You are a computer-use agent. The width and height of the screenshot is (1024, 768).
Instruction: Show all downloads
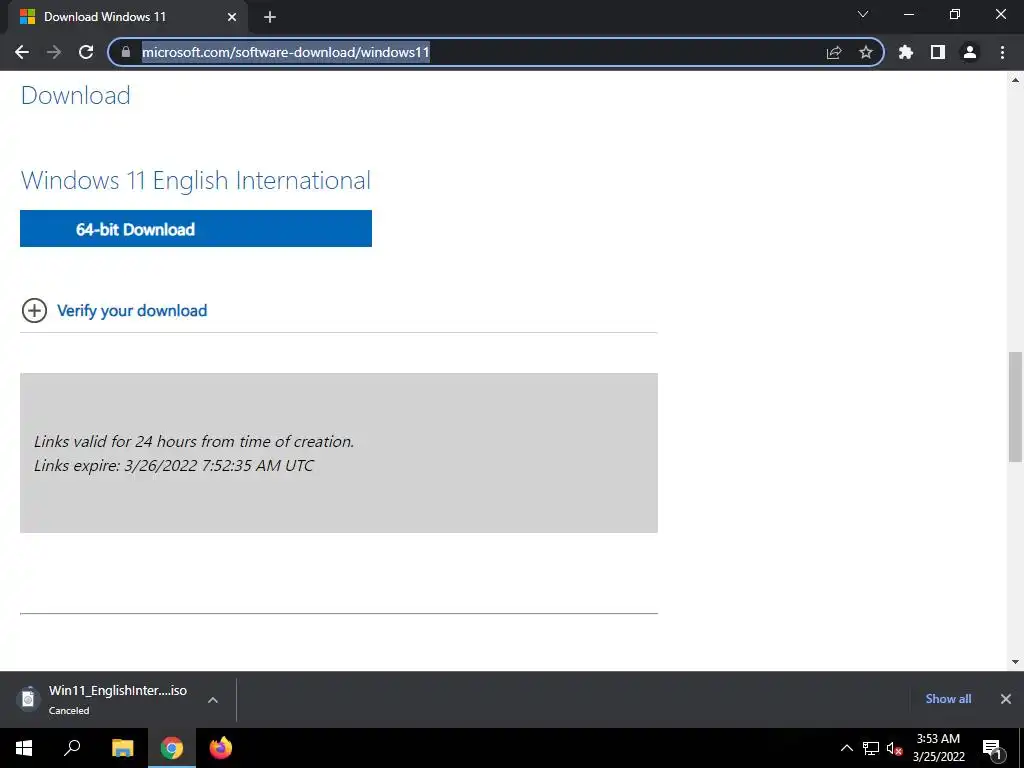[948, 699]
